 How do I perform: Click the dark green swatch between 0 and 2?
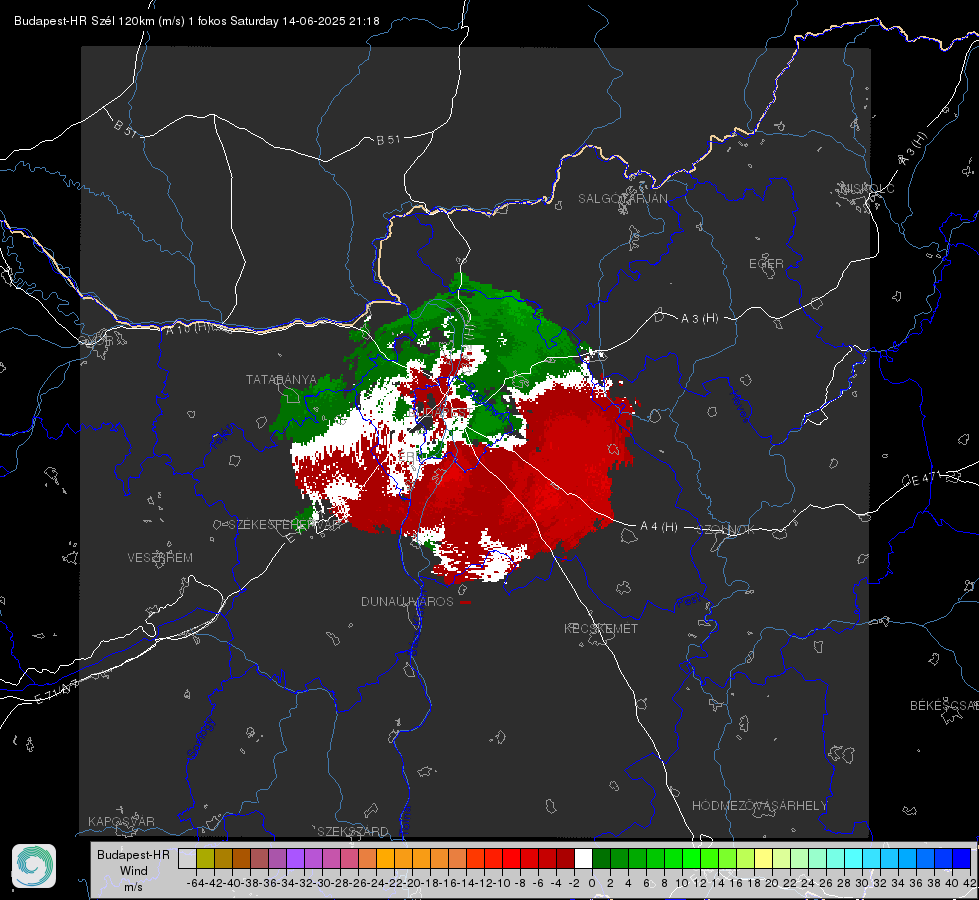[x=601, y=858]
